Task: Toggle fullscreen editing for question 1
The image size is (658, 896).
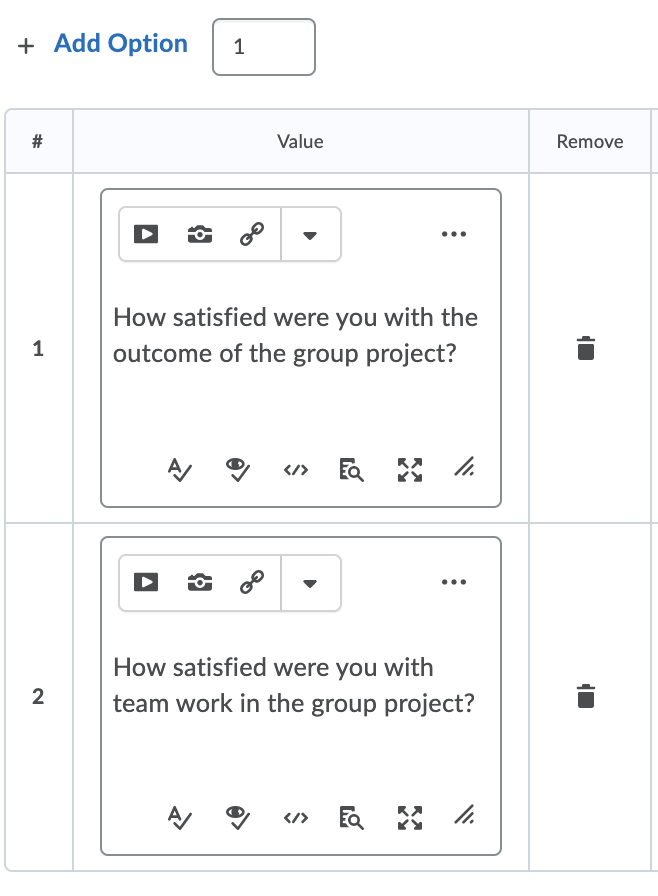Action: click(x=409, y=469)
